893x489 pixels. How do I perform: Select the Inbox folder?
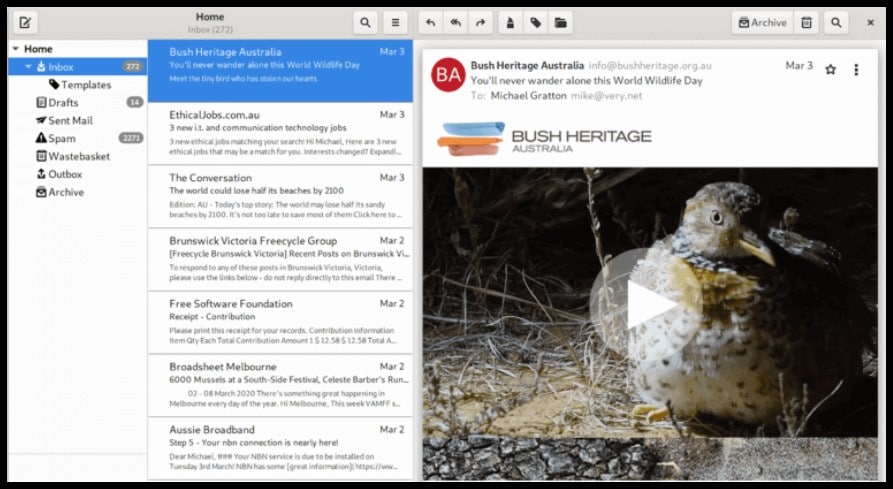click(77, 67)
